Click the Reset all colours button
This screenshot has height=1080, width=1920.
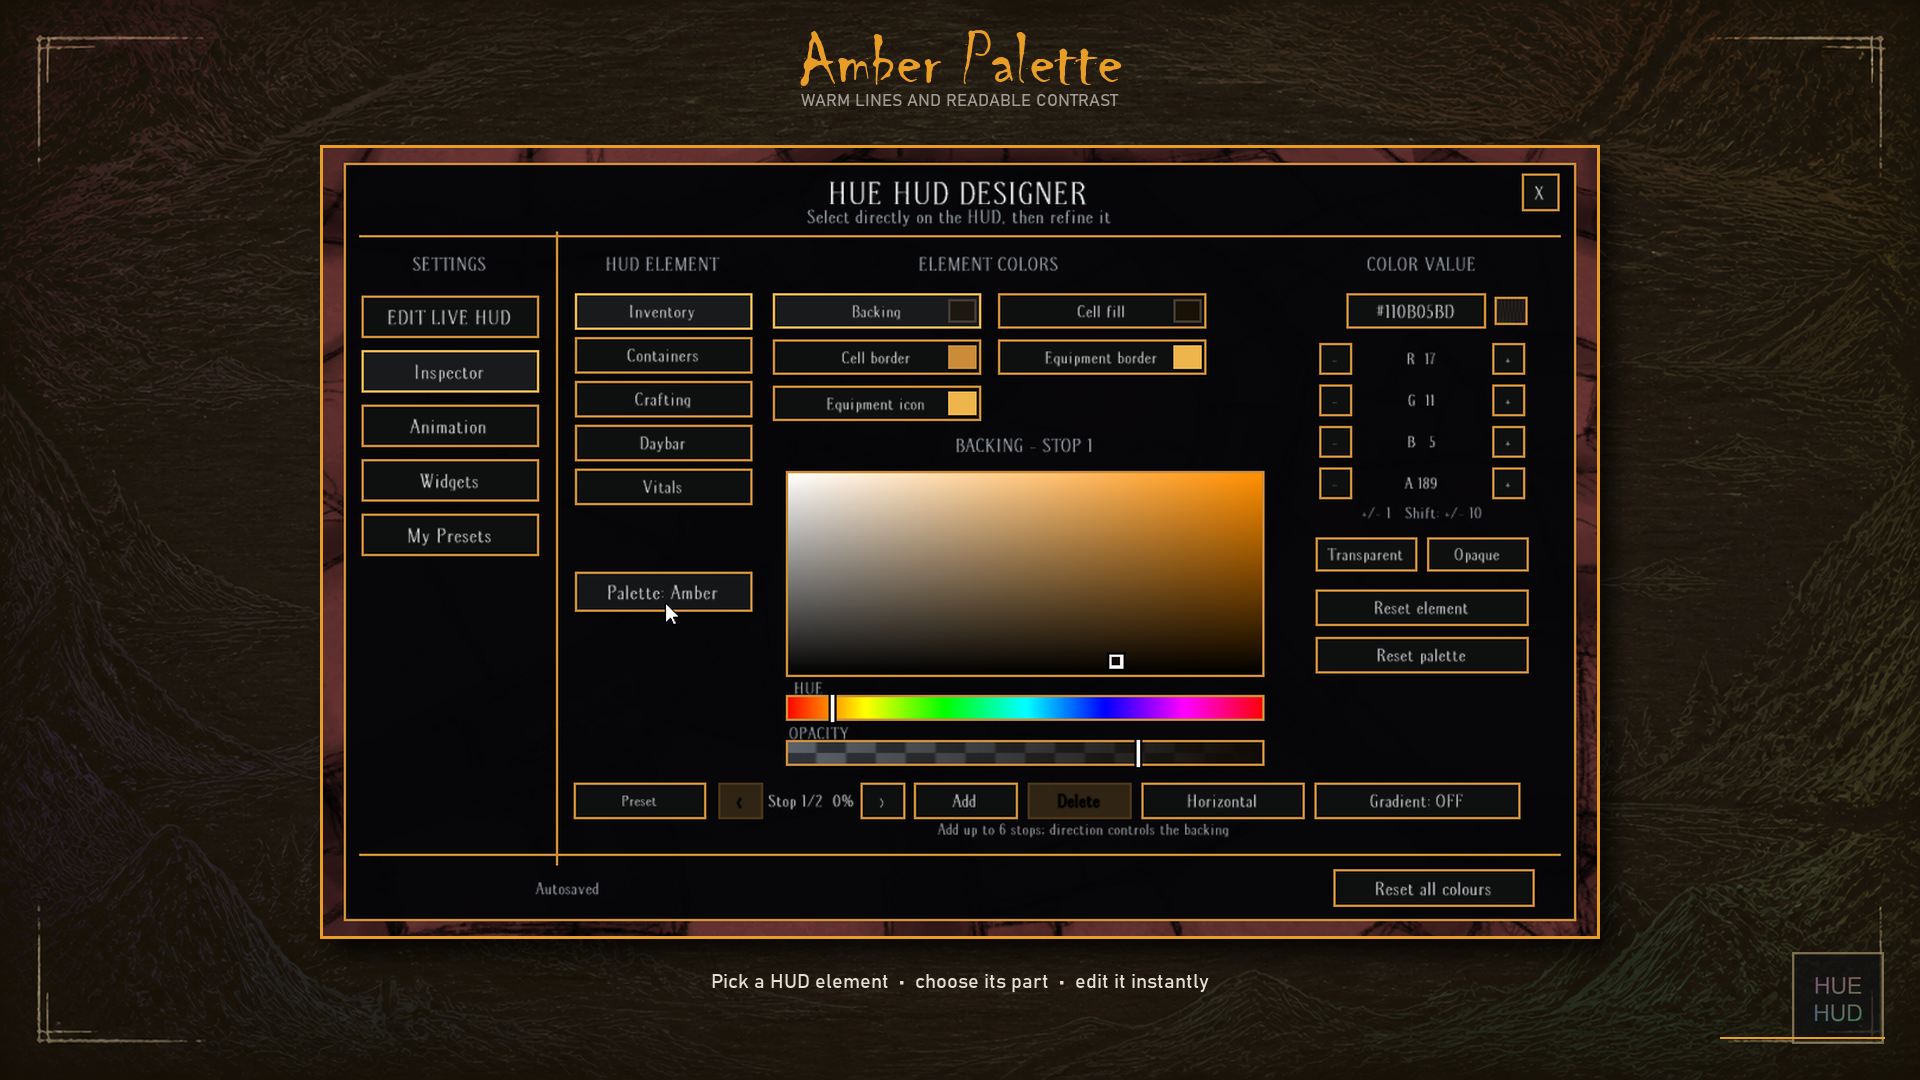pyautogui.click(x=1433, y=888)
